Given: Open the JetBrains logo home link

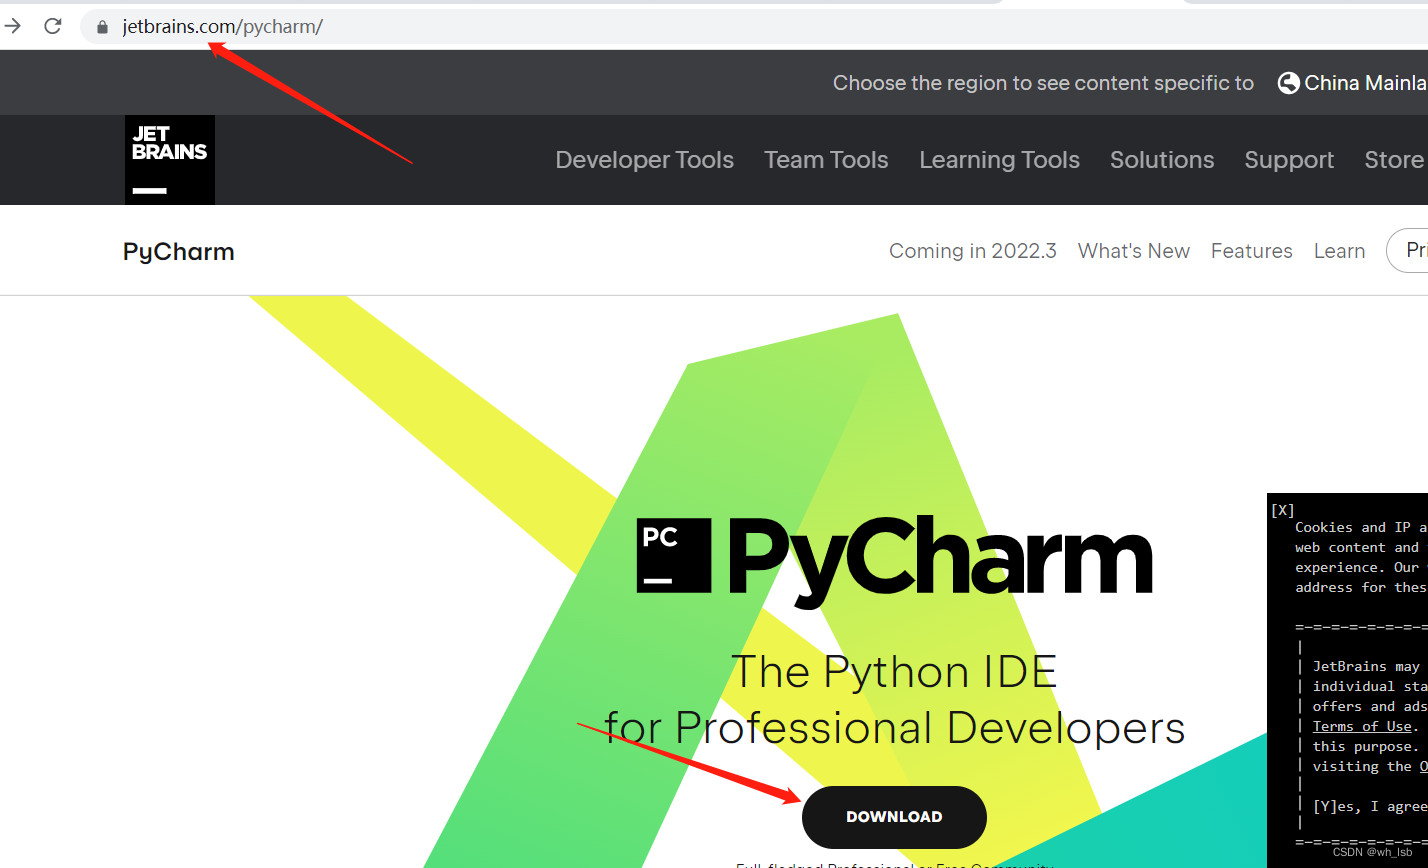Looking at the screenshot, I should 170,160.
